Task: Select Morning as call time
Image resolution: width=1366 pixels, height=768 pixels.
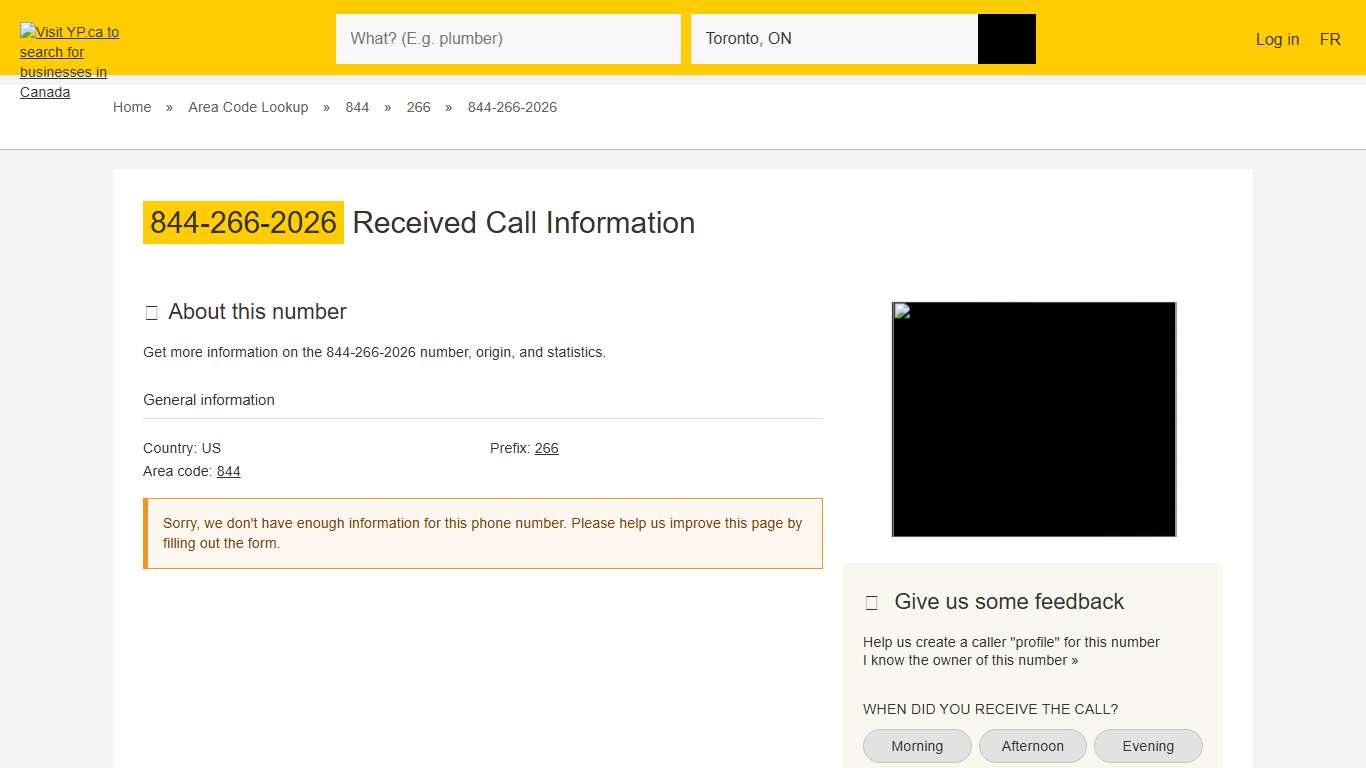Action: pyautogui.click(x=917, y=746)
